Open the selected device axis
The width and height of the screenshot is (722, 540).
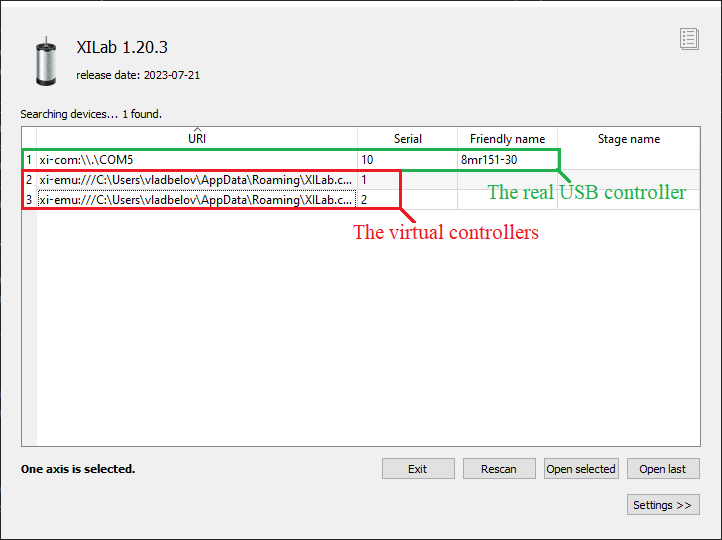click(581, 469)
